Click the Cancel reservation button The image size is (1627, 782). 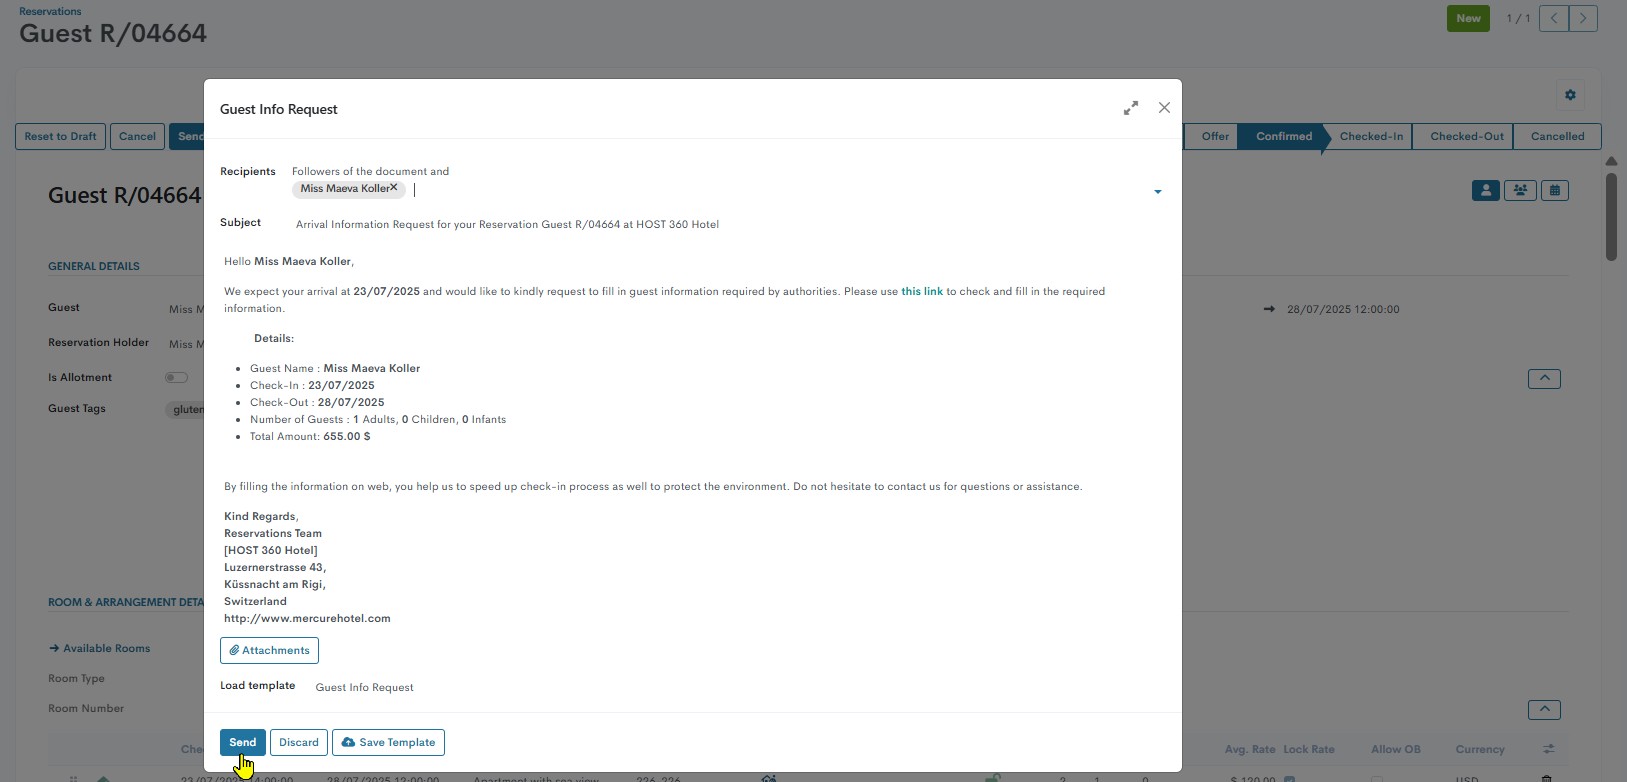point(137,136)
